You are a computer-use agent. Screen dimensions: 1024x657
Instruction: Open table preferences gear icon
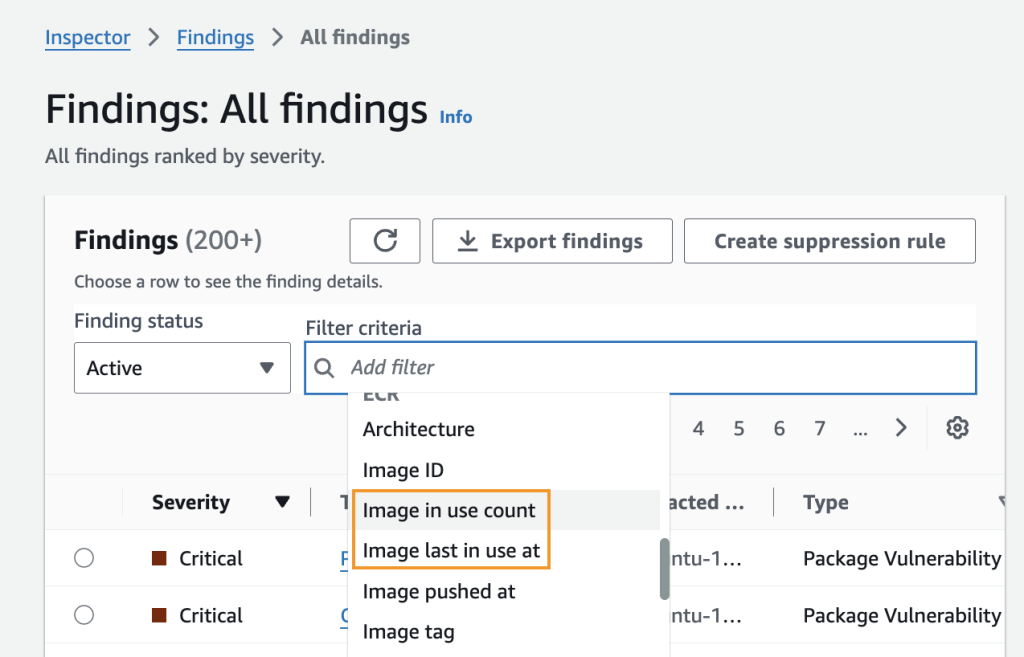click(x=957, y=428)
